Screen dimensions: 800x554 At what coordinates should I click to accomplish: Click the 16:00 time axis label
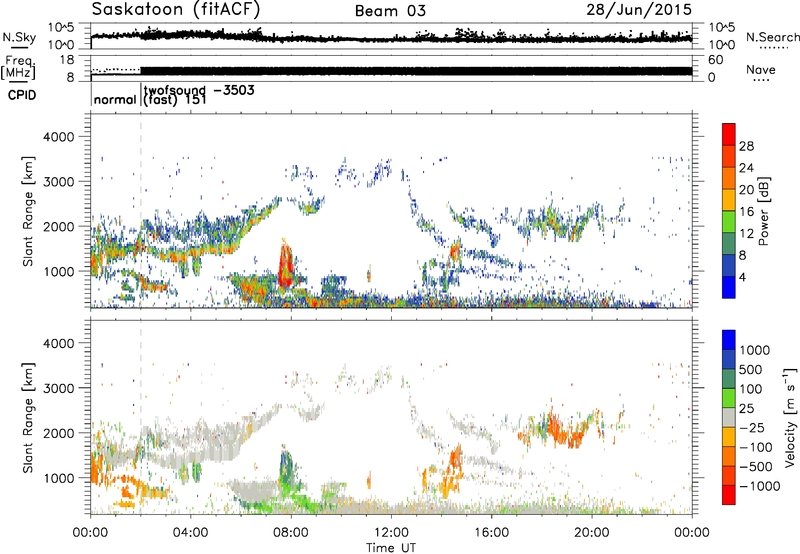point(491,532)
